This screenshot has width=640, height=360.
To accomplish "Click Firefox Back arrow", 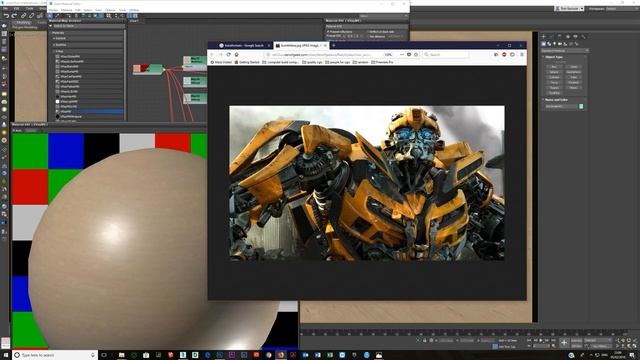I will point(211,54).
